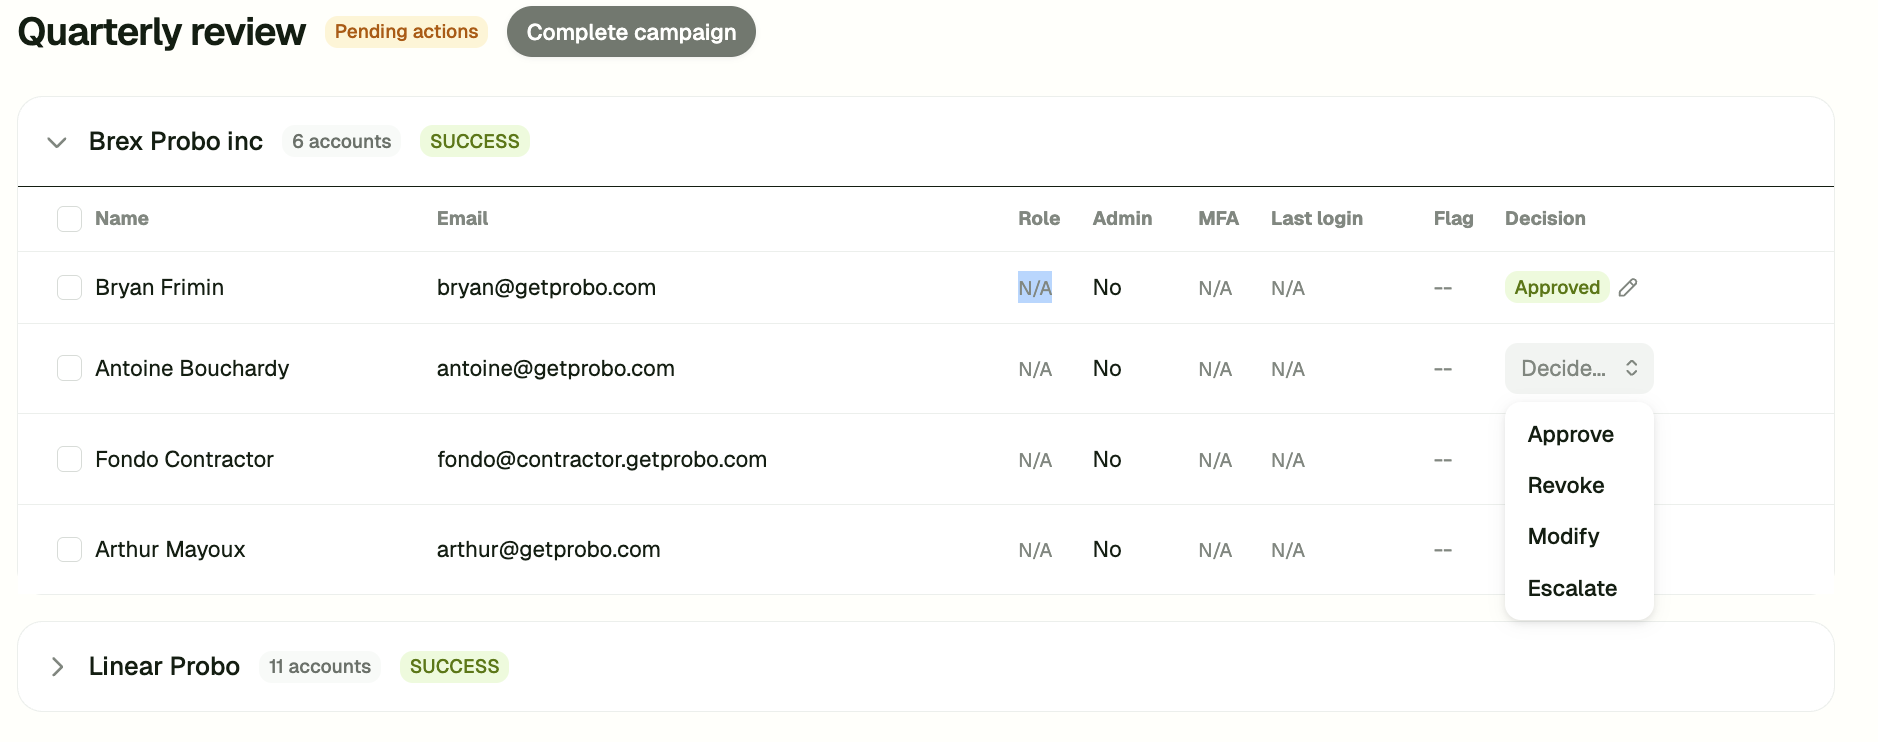
Task: Toggle the select-all checkbox in table header
Action: [69, 219]
